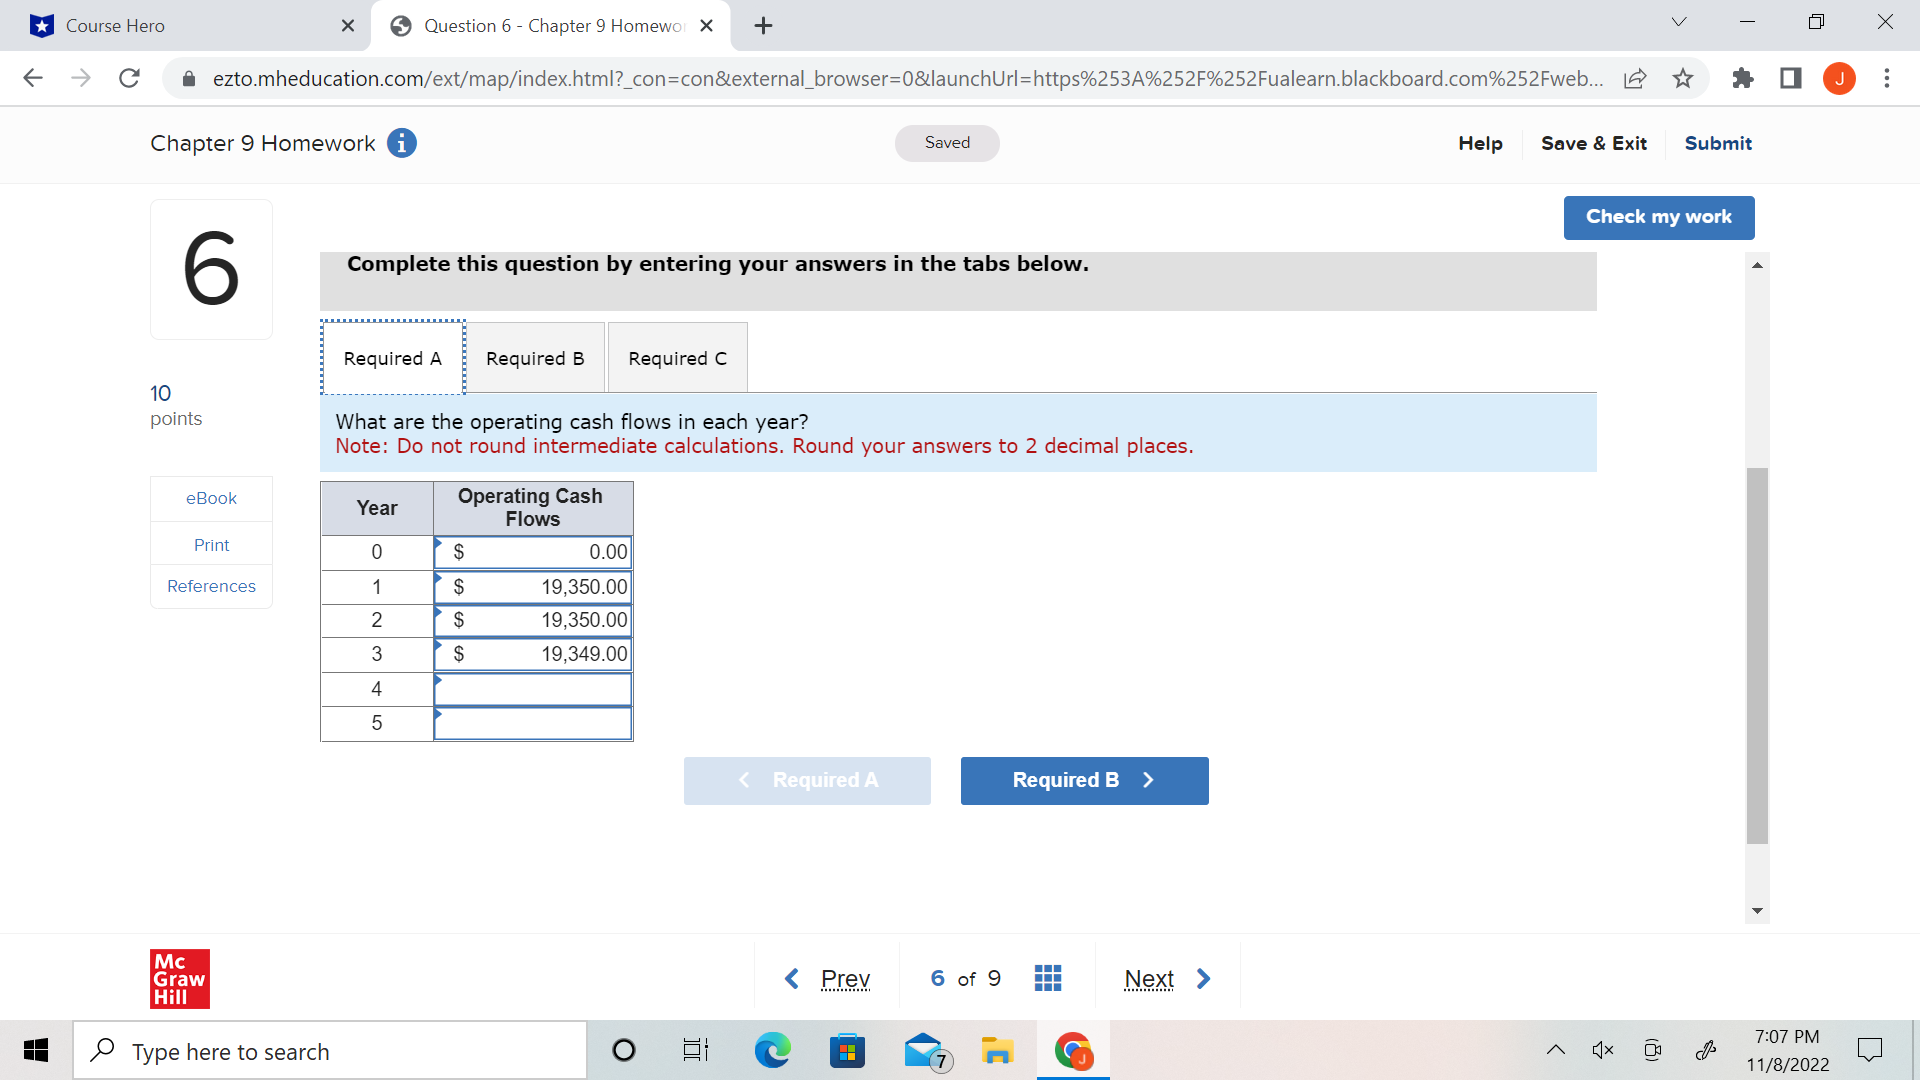1920x1080 pixels.
Task: Toggle Windows Ink workspace in system tray
Action: click(1705, 1050)
